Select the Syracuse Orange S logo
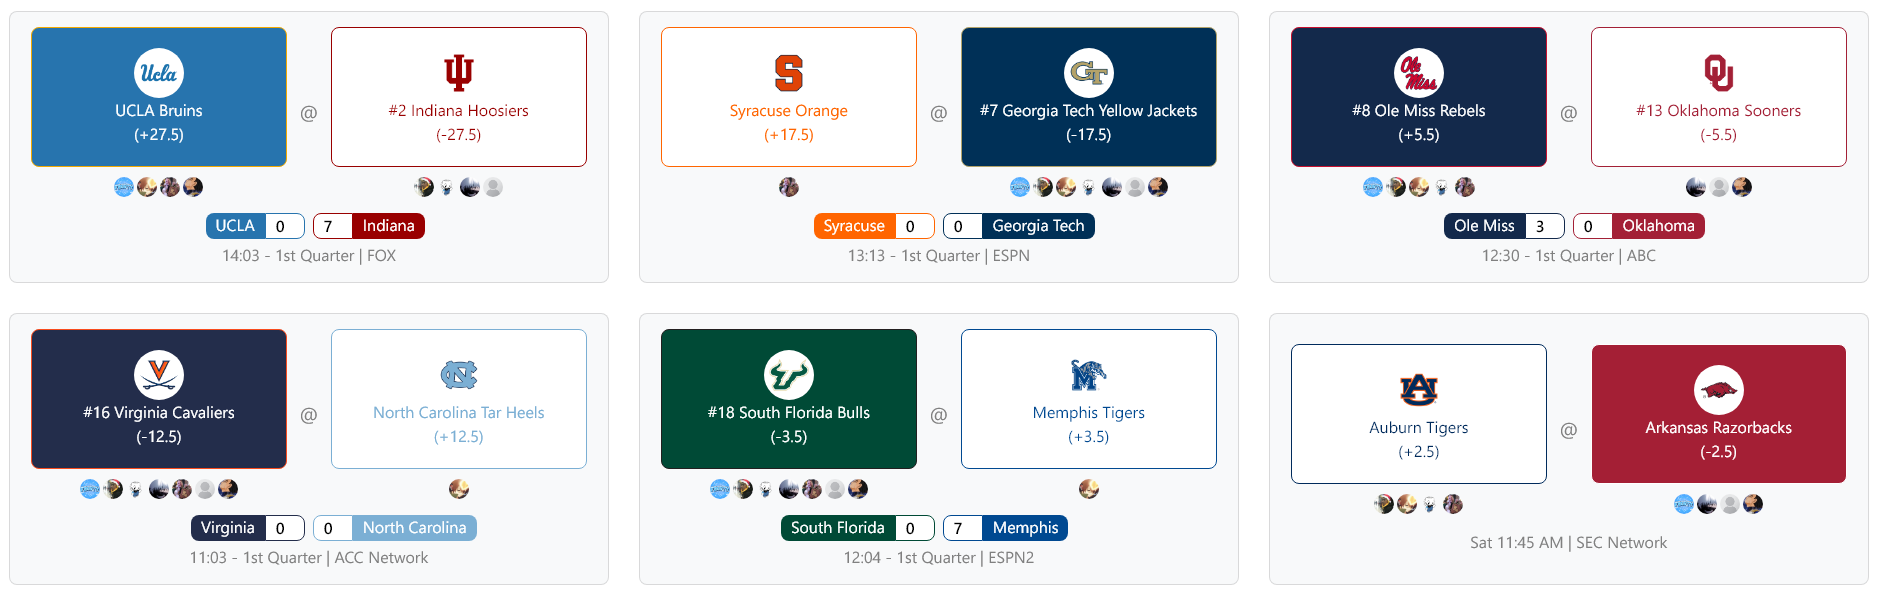1897x603 pixels. (789, 73)
